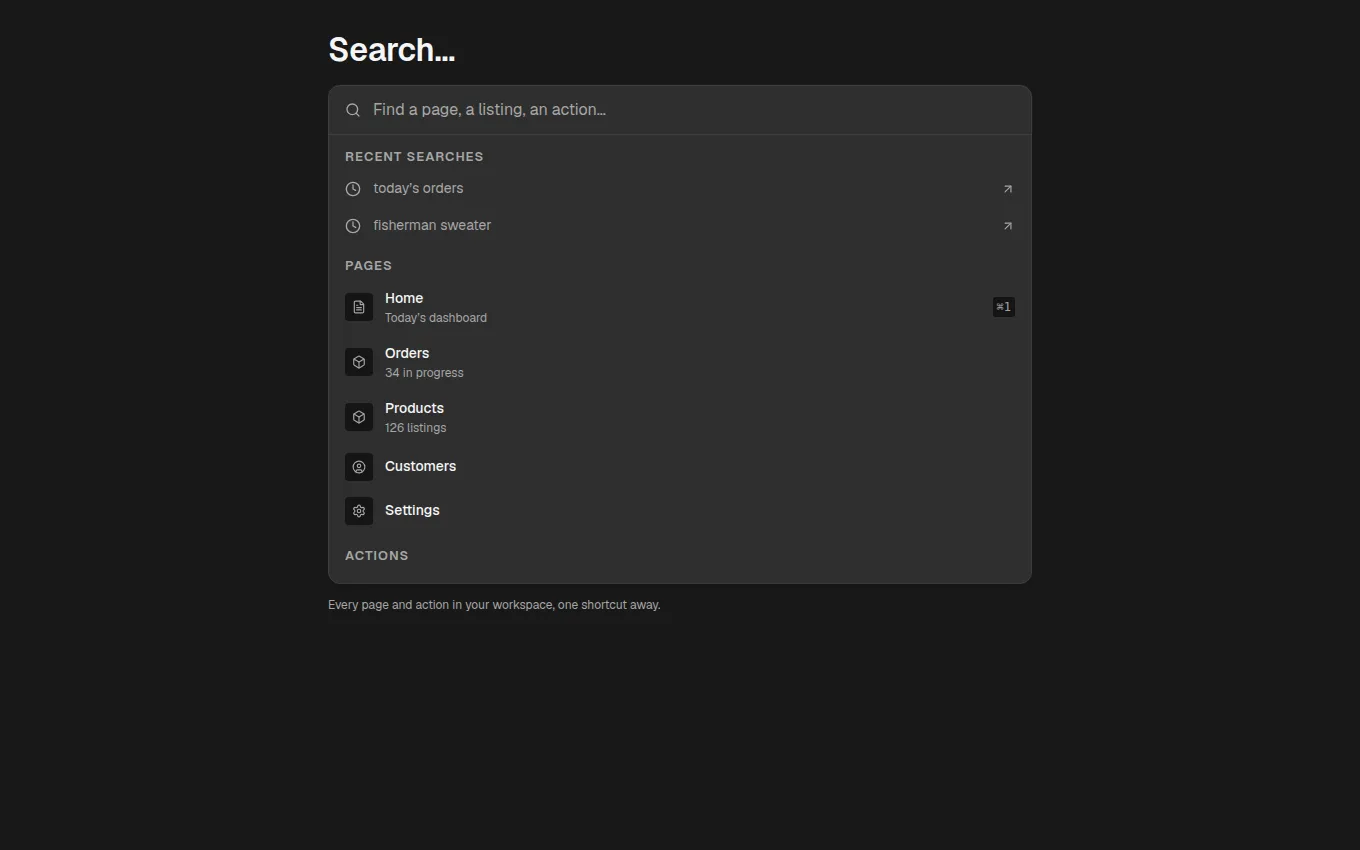Click clock icon beside today's orders
Image resolution: width=1360 pixels, height=850 pixels.
353,189
